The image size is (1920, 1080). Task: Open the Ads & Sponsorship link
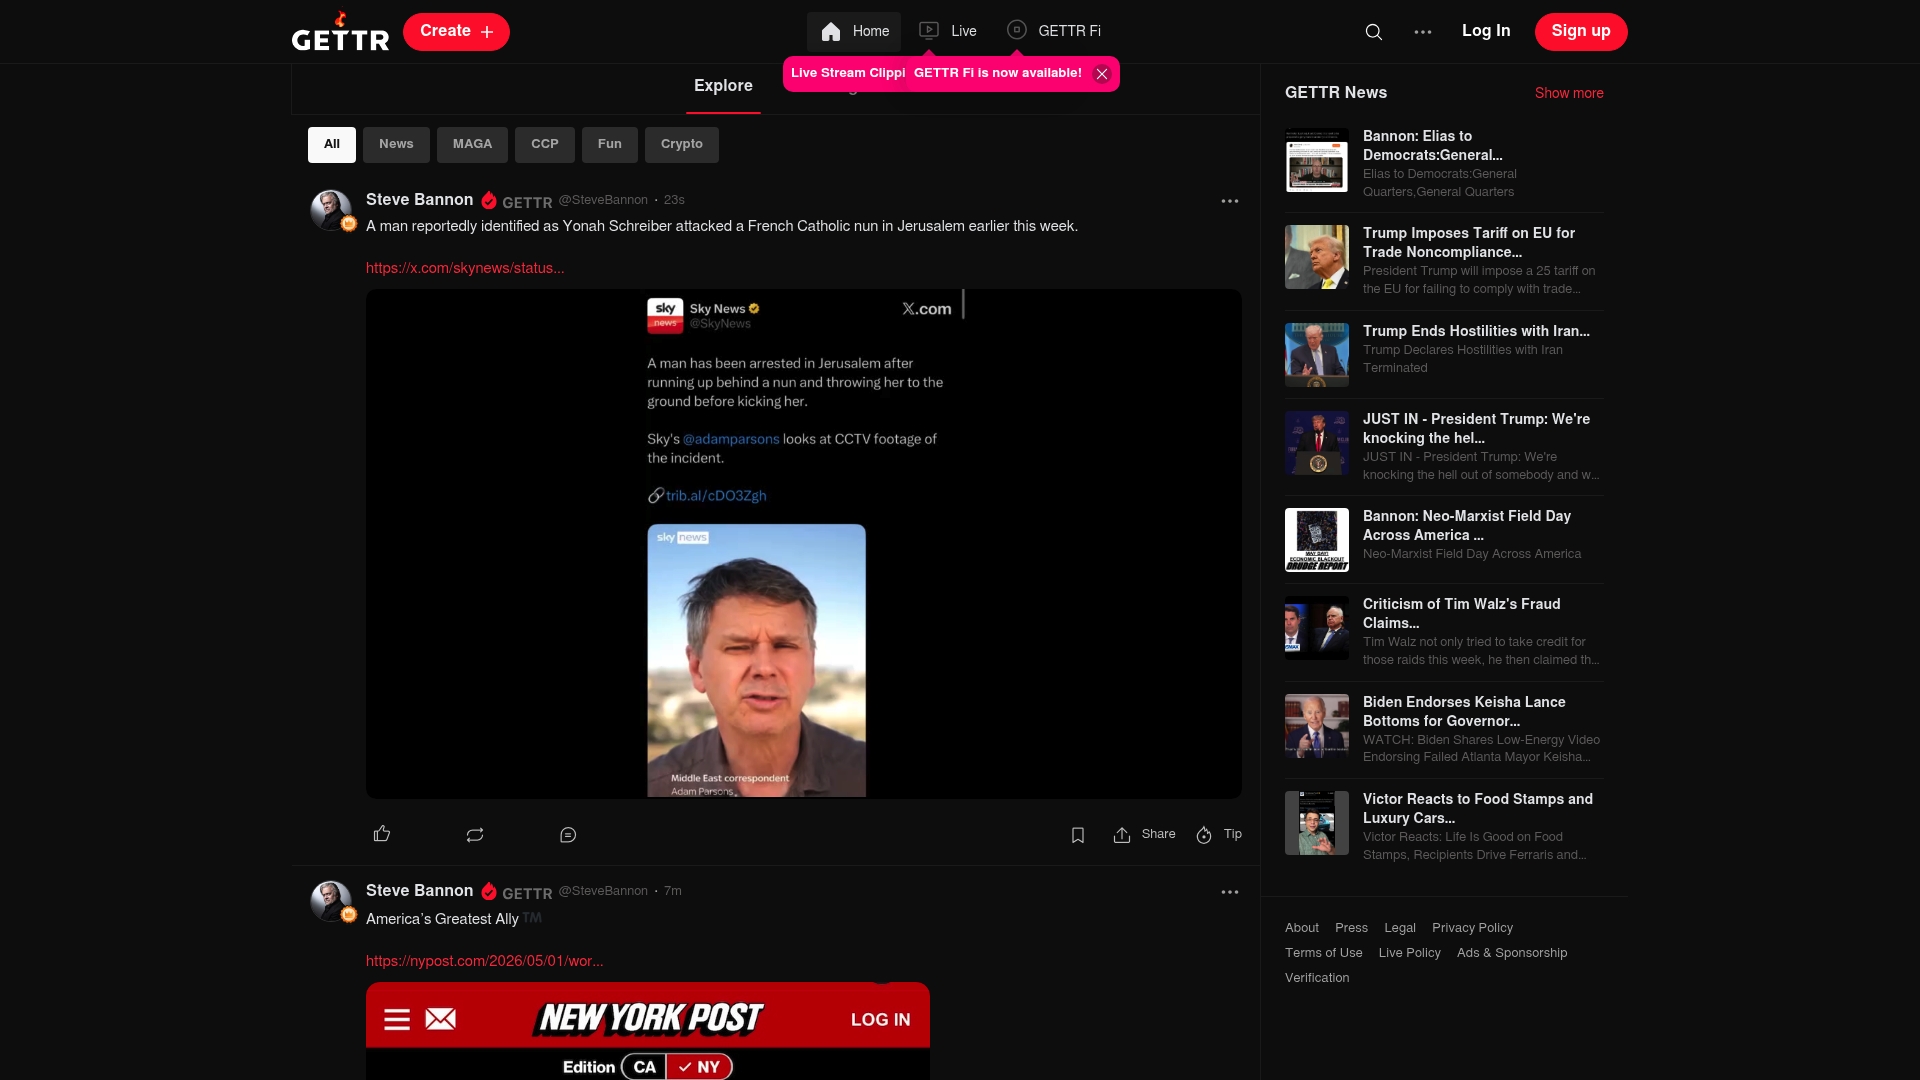[1512, 953]
